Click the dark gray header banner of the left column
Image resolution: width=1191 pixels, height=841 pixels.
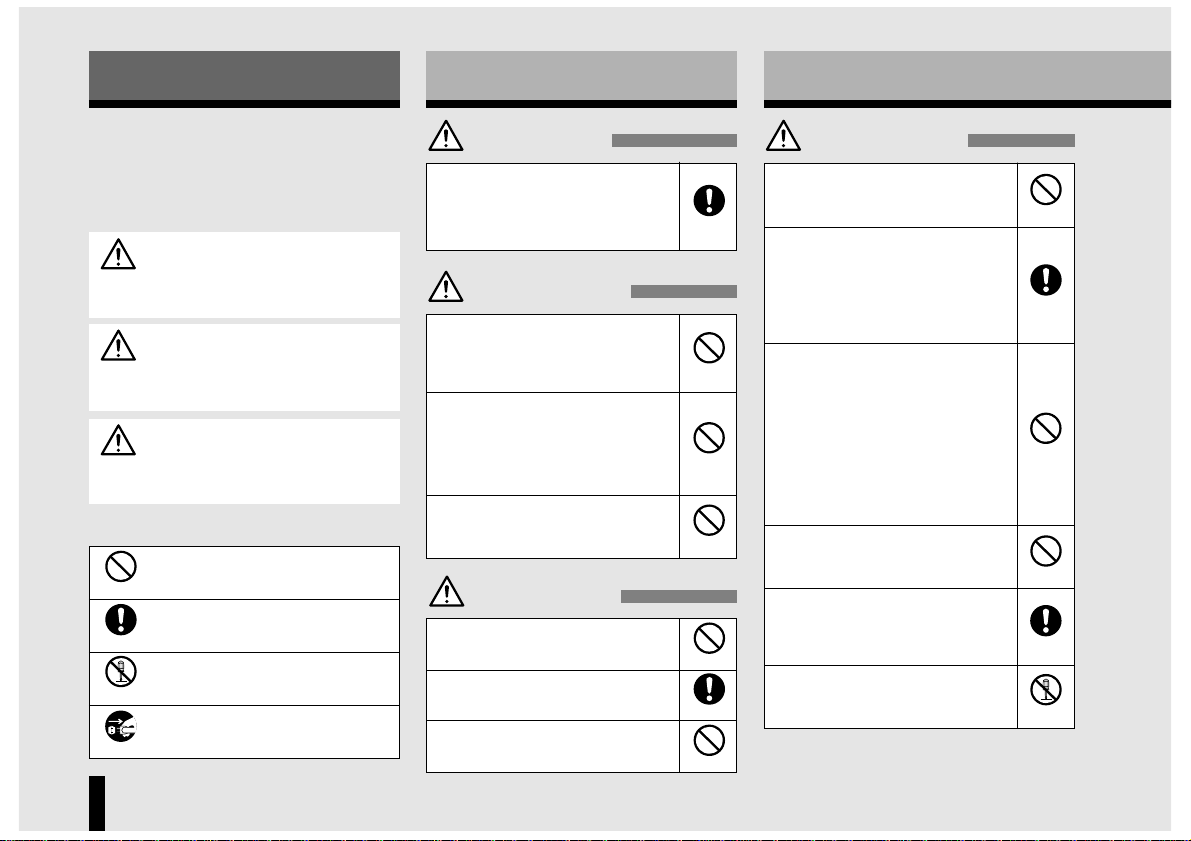click(244, 76)
